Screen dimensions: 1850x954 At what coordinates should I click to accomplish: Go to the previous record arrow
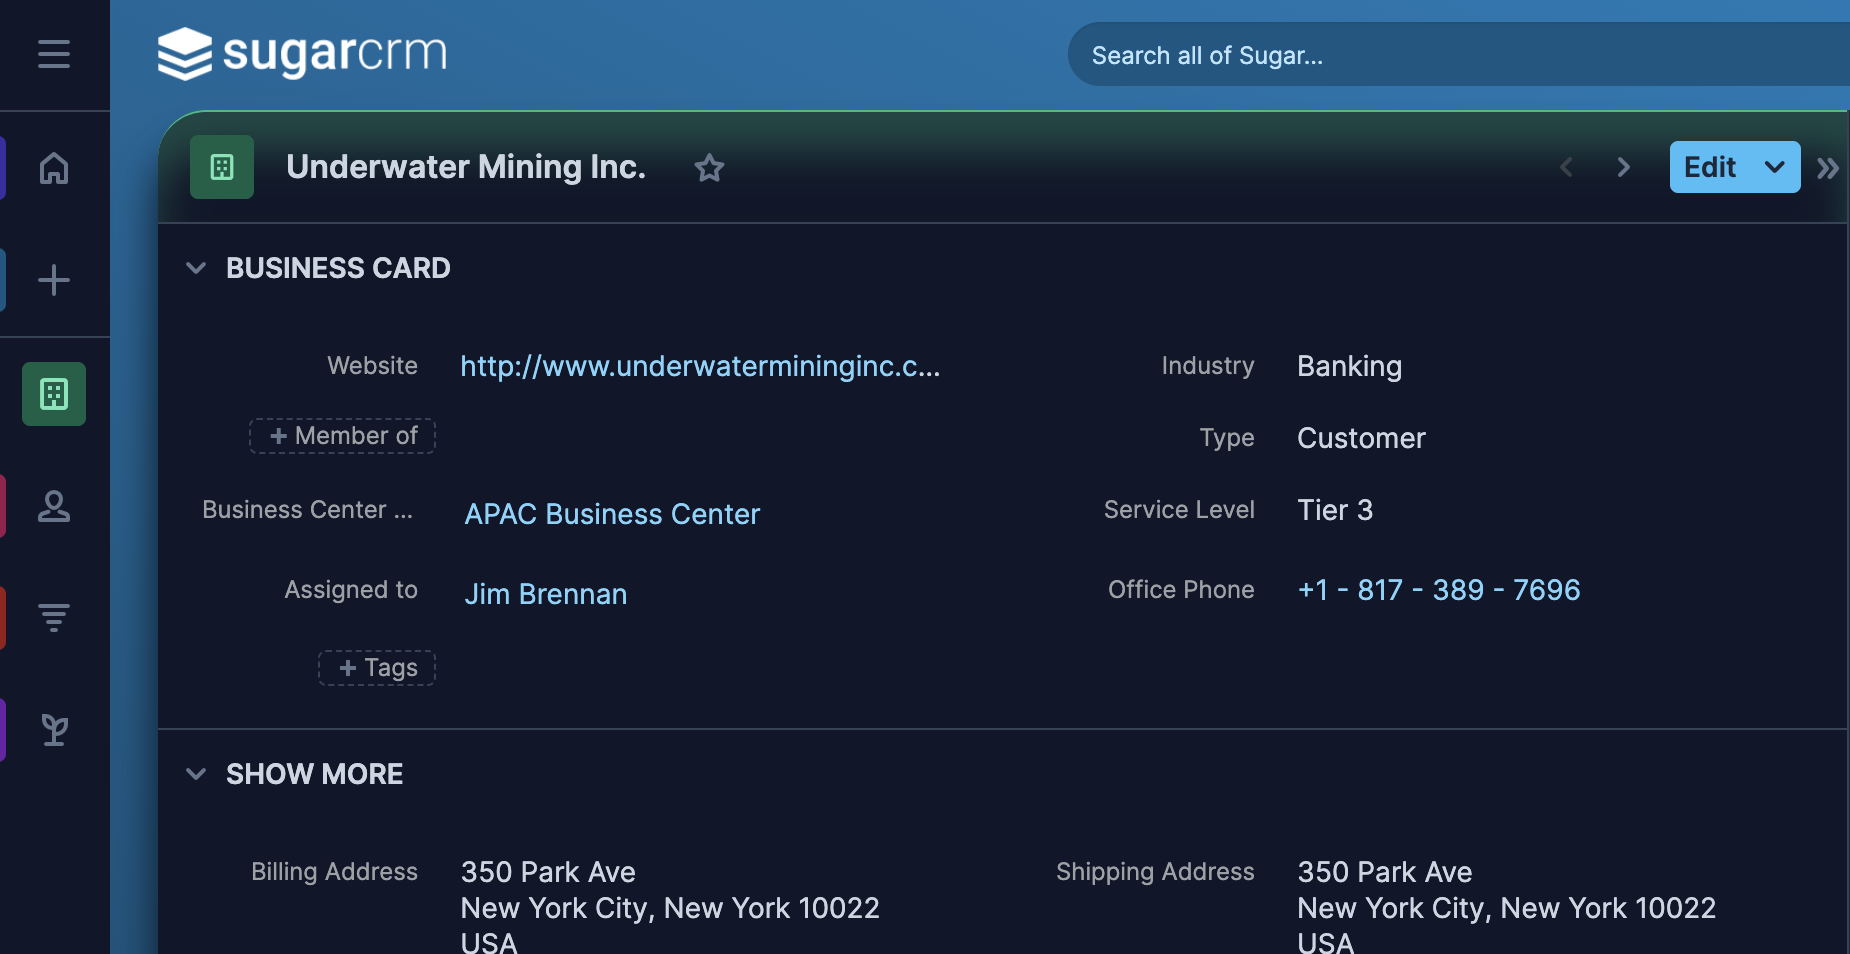1567,167
